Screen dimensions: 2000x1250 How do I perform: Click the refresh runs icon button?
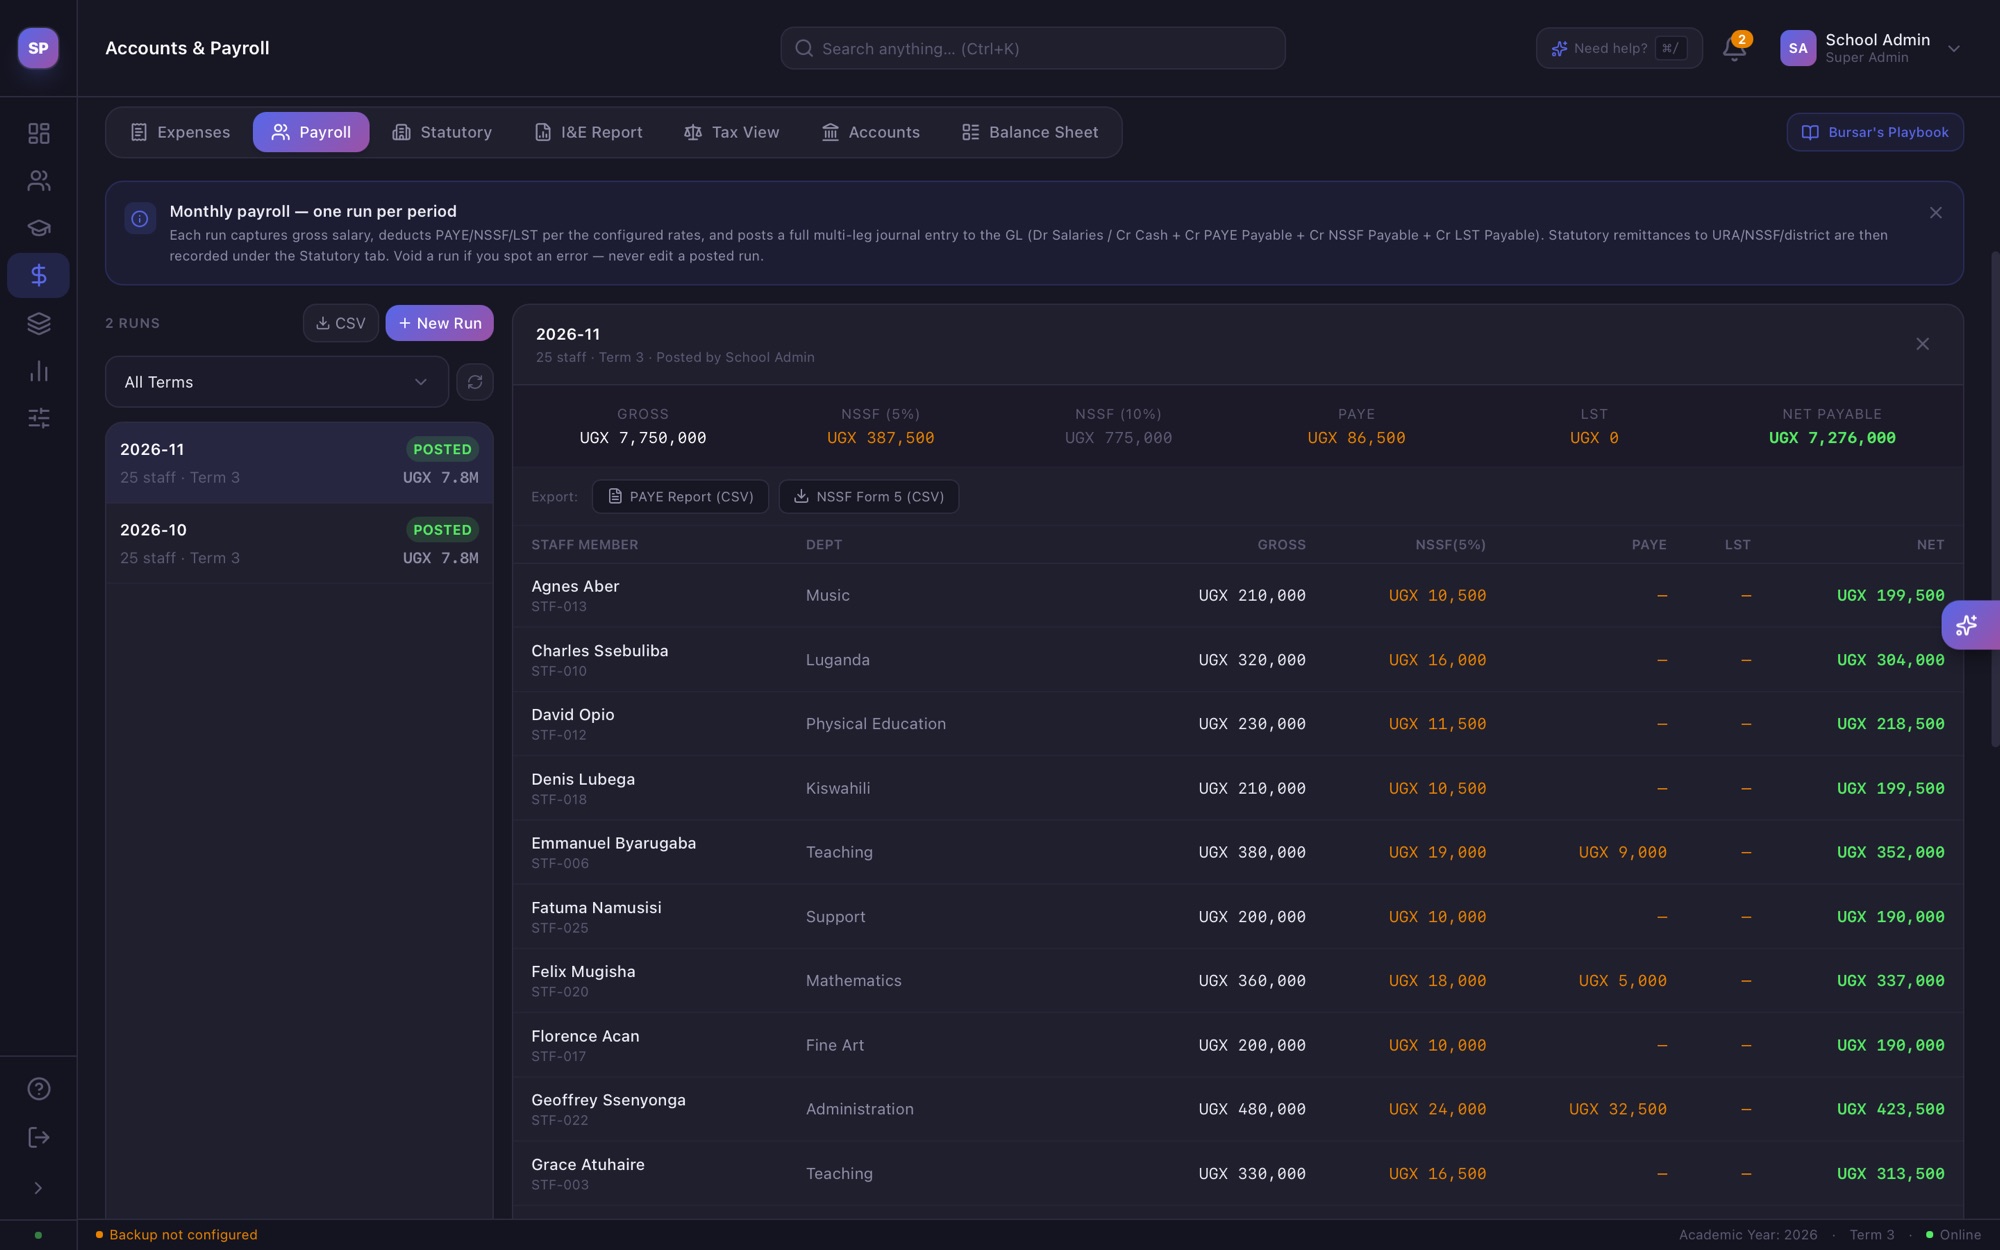pos(475,382)
